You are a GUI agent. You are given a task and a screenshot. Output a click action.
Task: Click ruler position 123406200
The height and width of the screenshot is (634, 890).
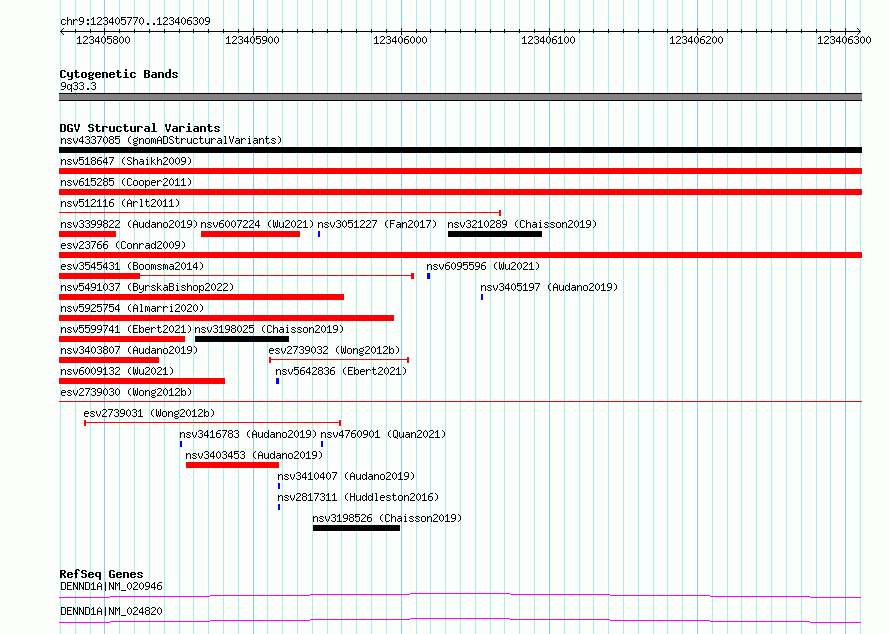pyautogui.click(x=696, y=40)
